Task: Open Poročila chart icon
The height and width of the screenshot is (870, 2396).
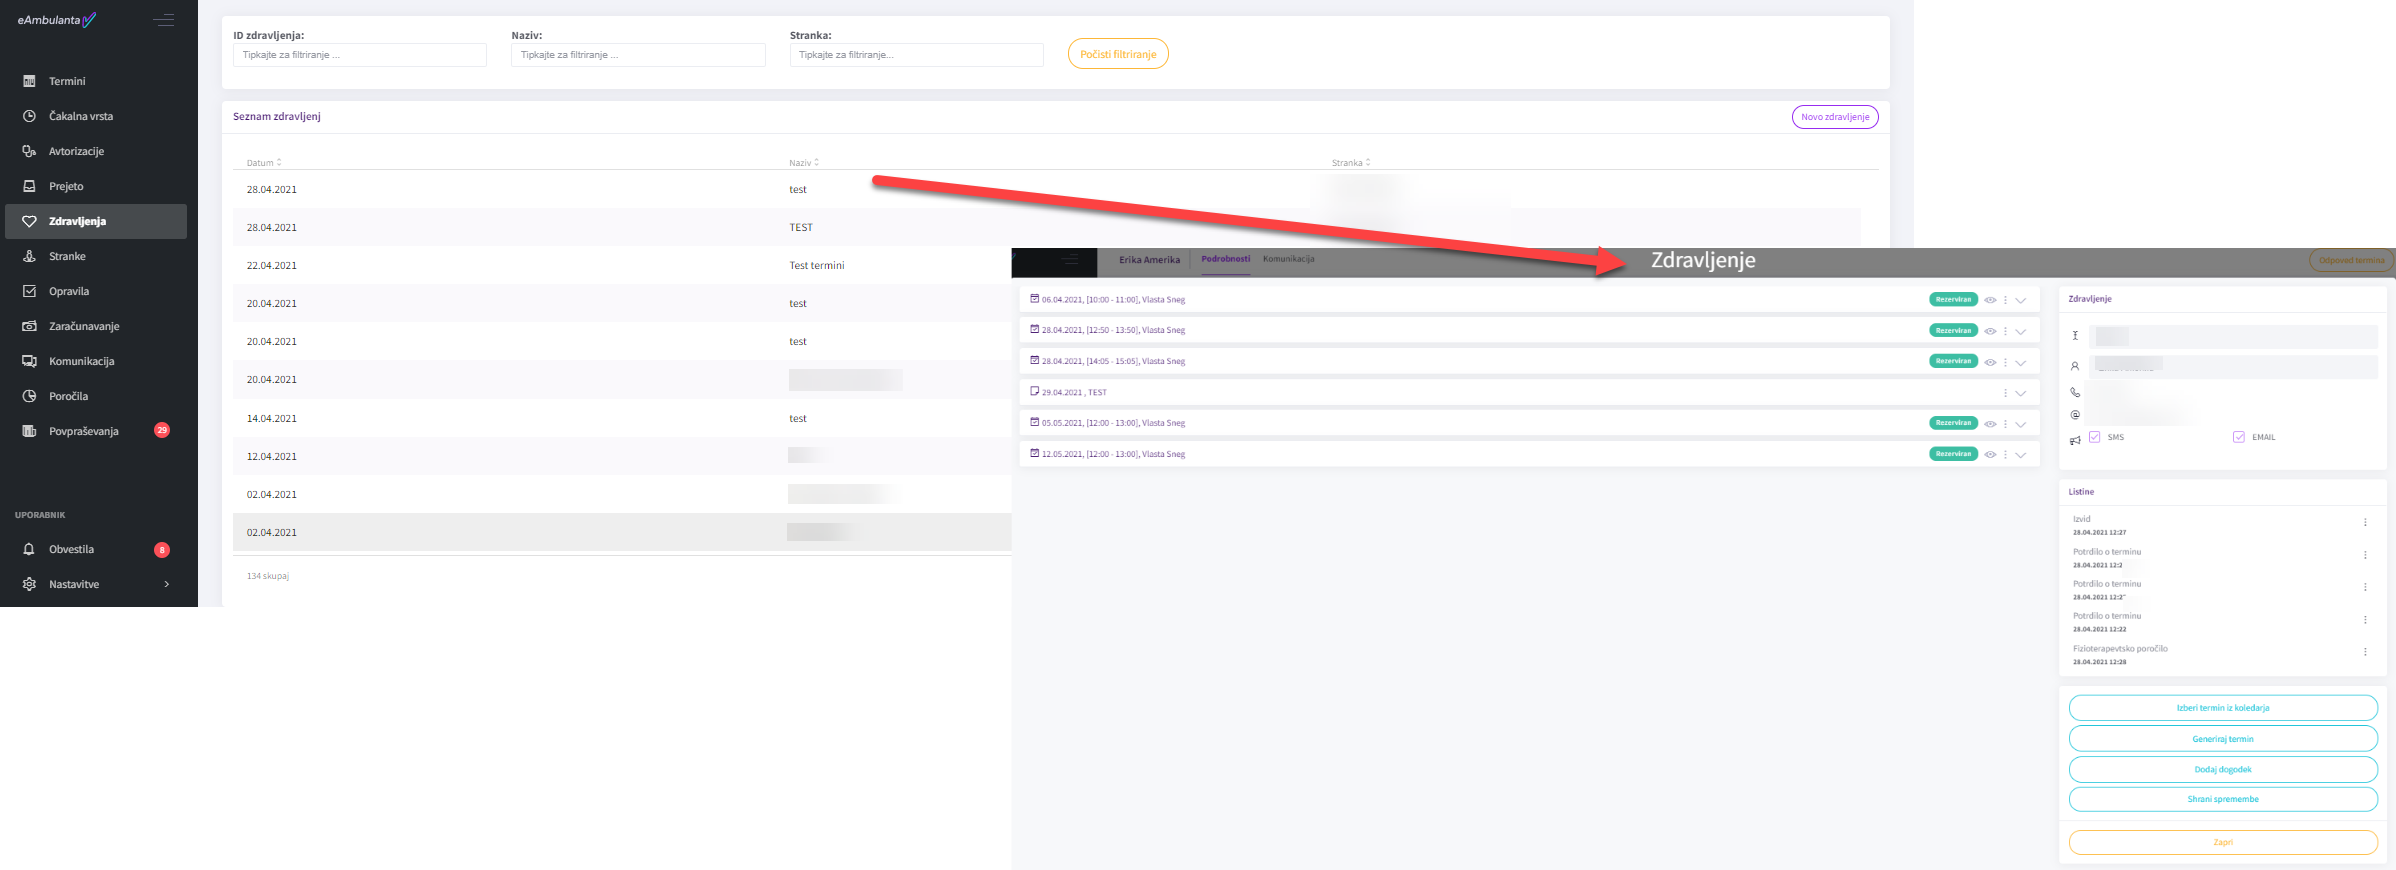Action: 29,396
